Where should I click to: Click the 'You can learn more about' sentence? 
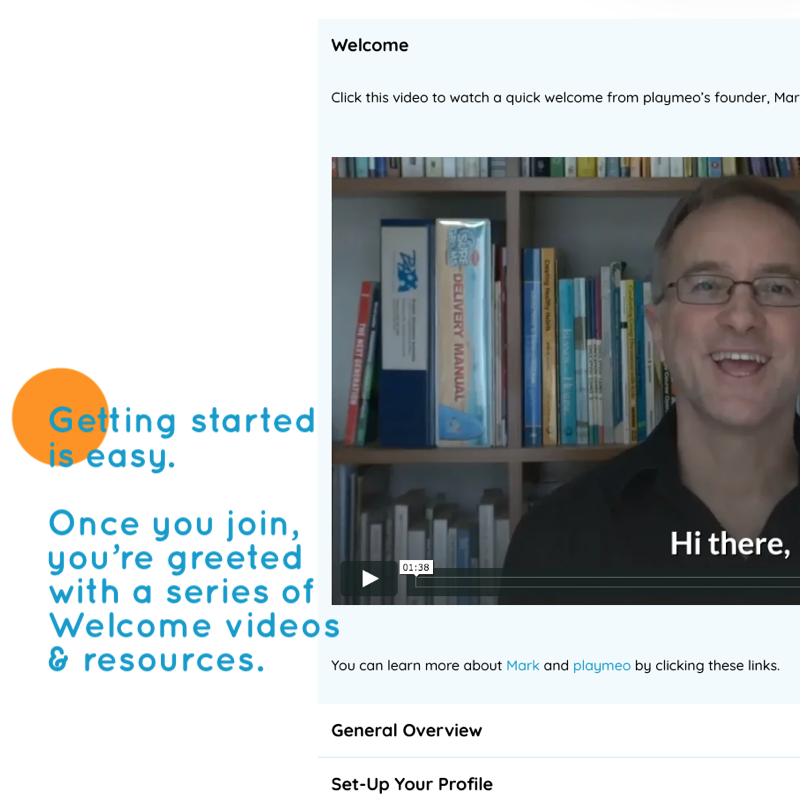(x=555, y=666)
